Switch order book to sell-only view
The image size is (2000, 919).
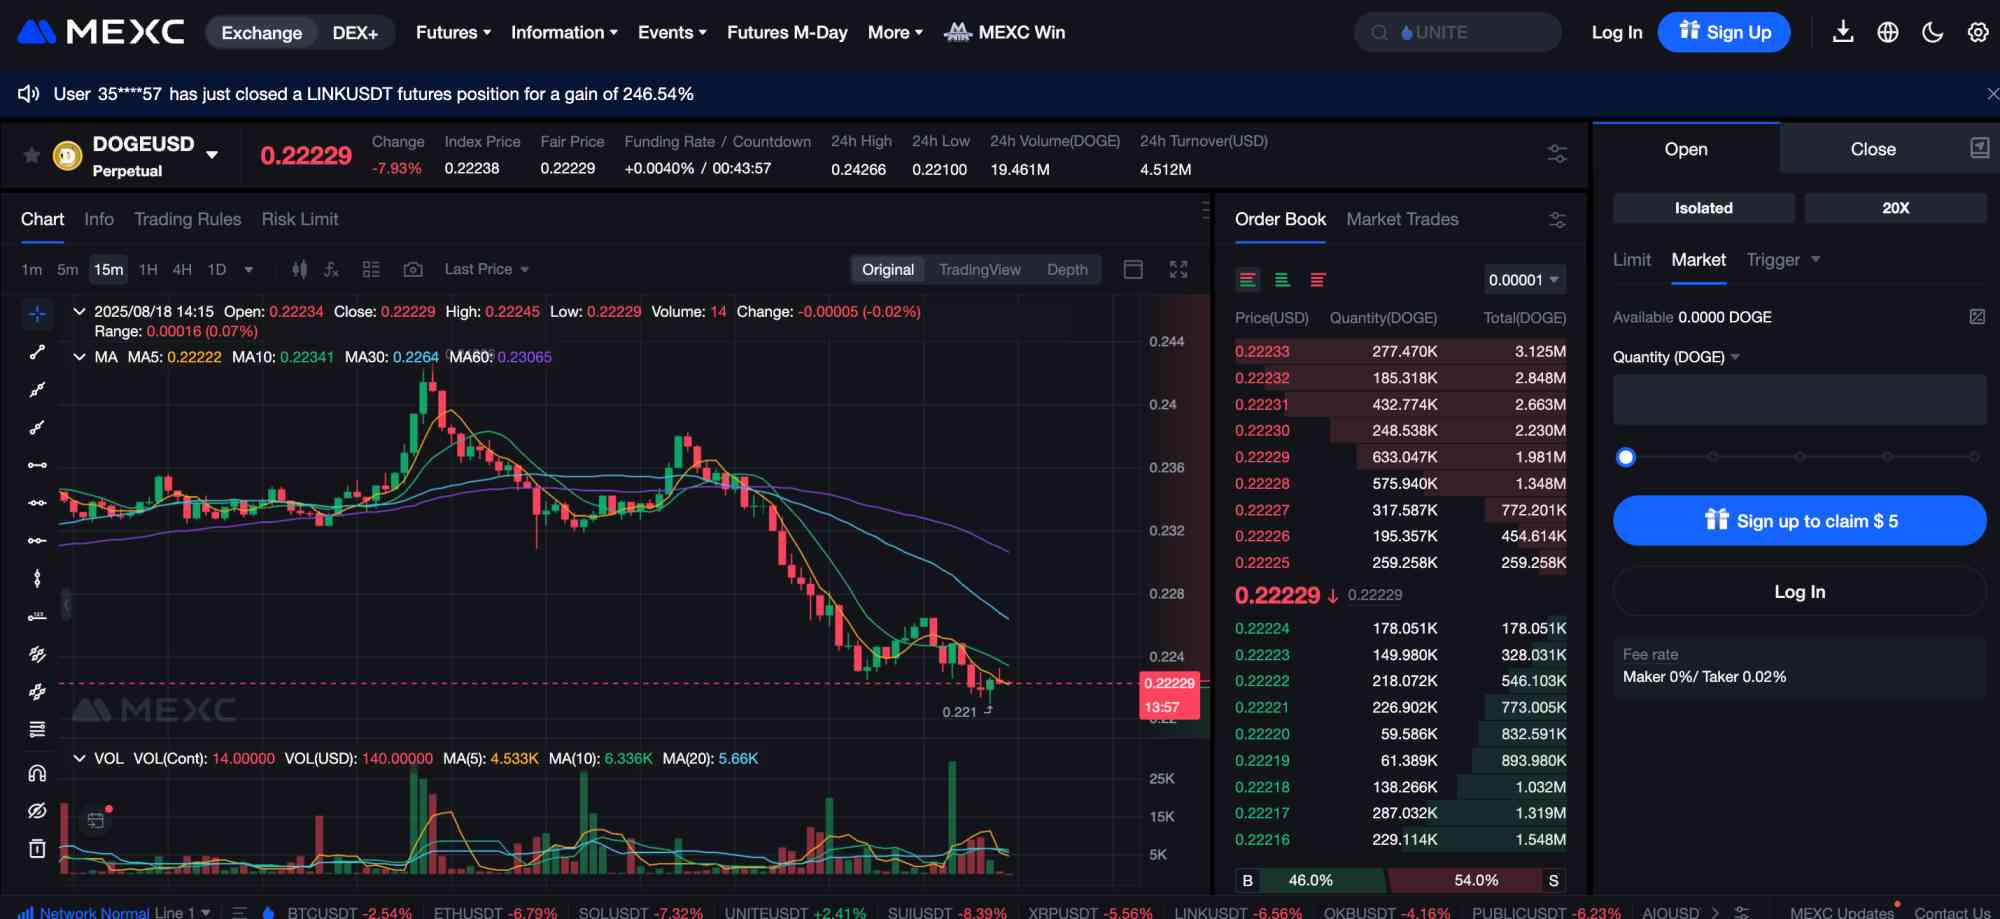click(x=1318, y=280)
